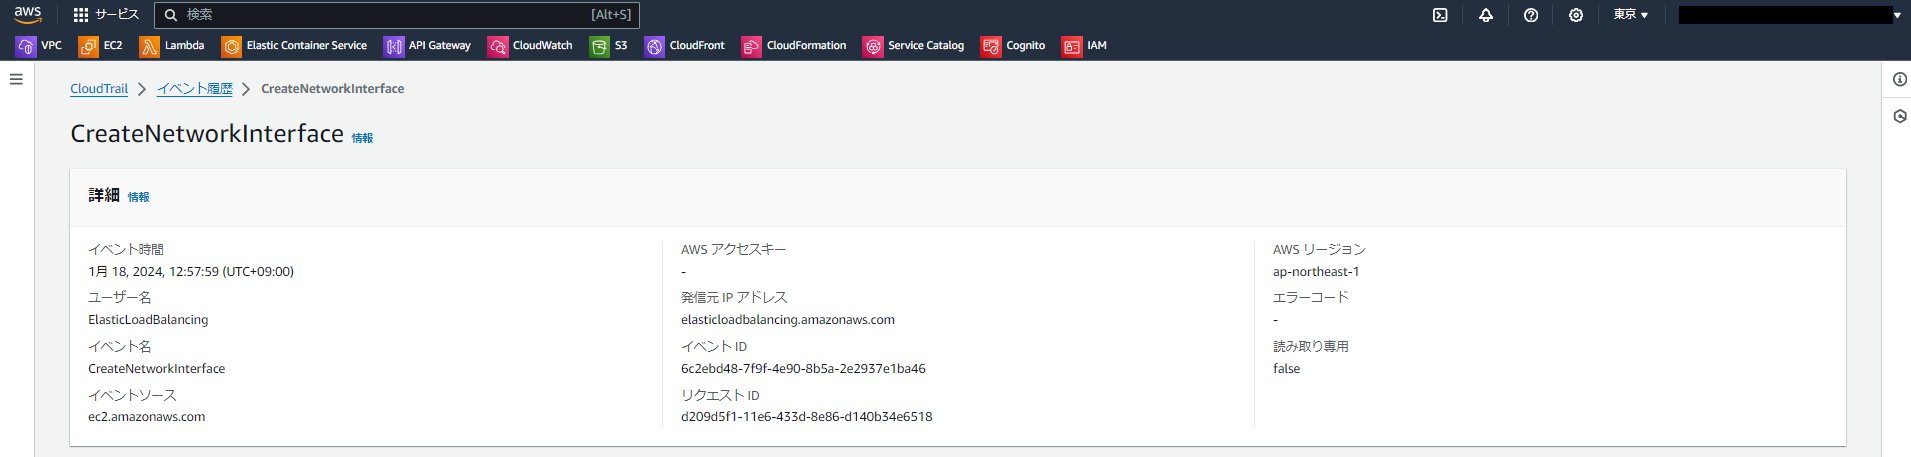Open the services grid menu
Image resolution: width=1911 pixels, height=457 pixels.
click(81, 15)
